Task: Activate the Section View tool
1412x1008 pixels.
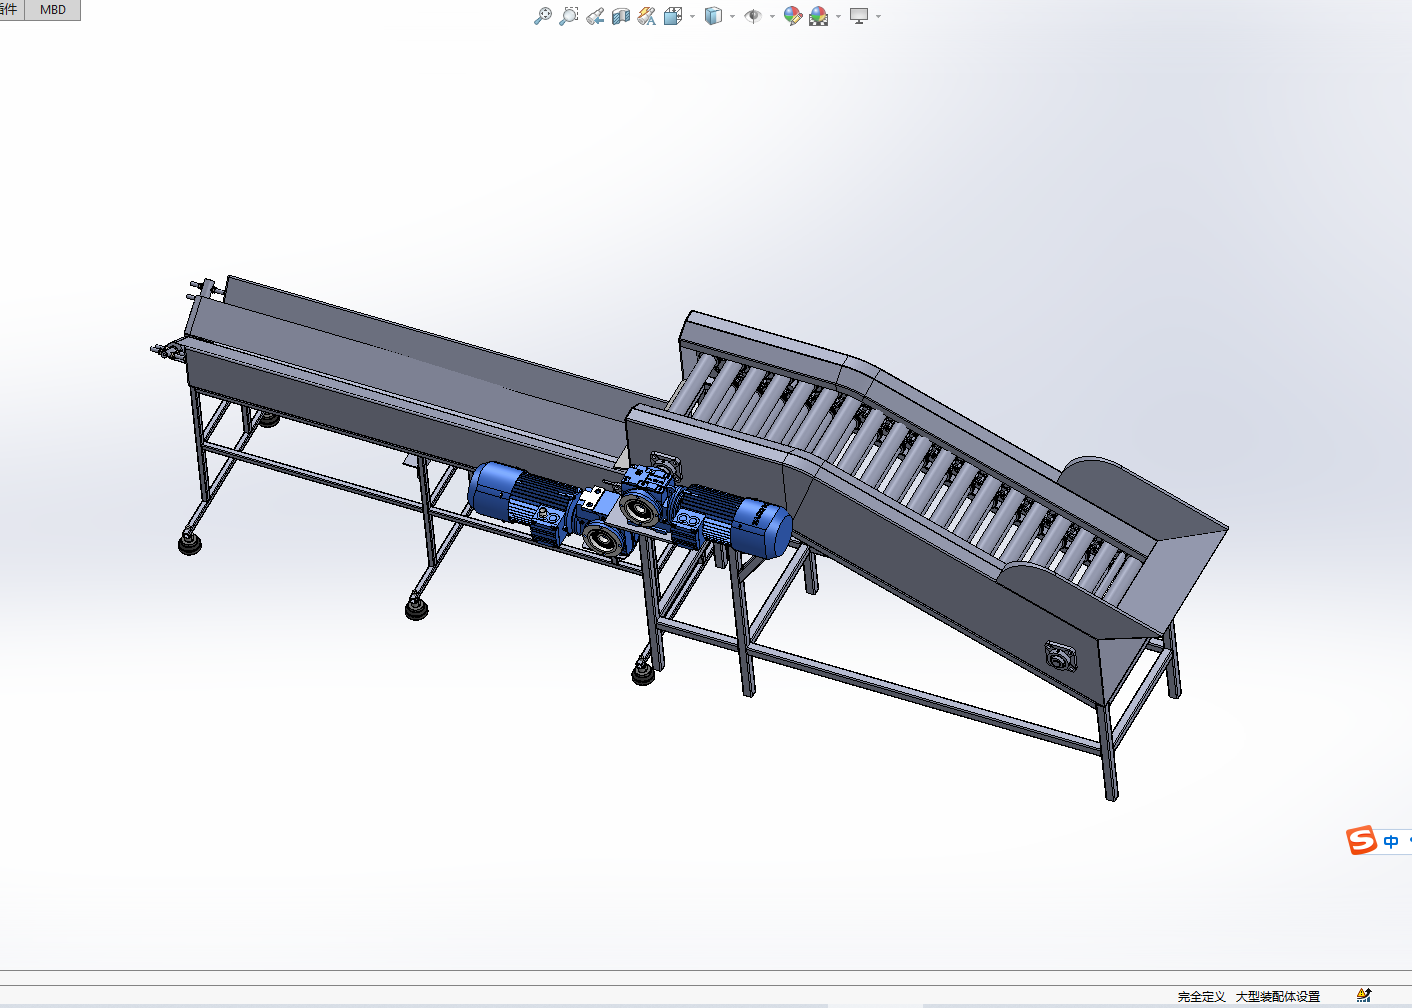Action: pyautogui.click(x=621, y=16)
